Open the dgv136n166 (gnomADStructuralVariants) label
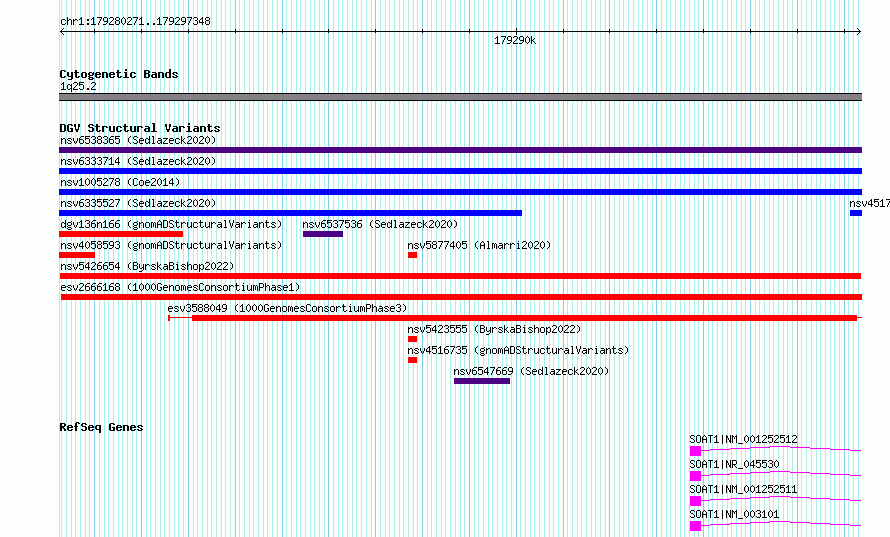Screen dimensions: 890x537 tap(171, 224)
